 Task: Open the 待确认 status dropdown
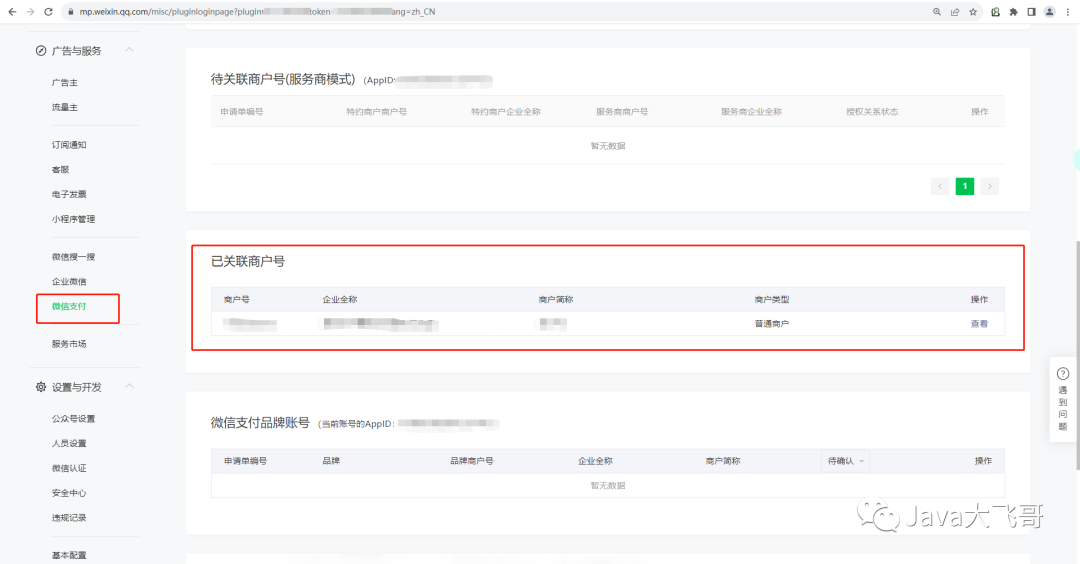click(x=846, y=461)
